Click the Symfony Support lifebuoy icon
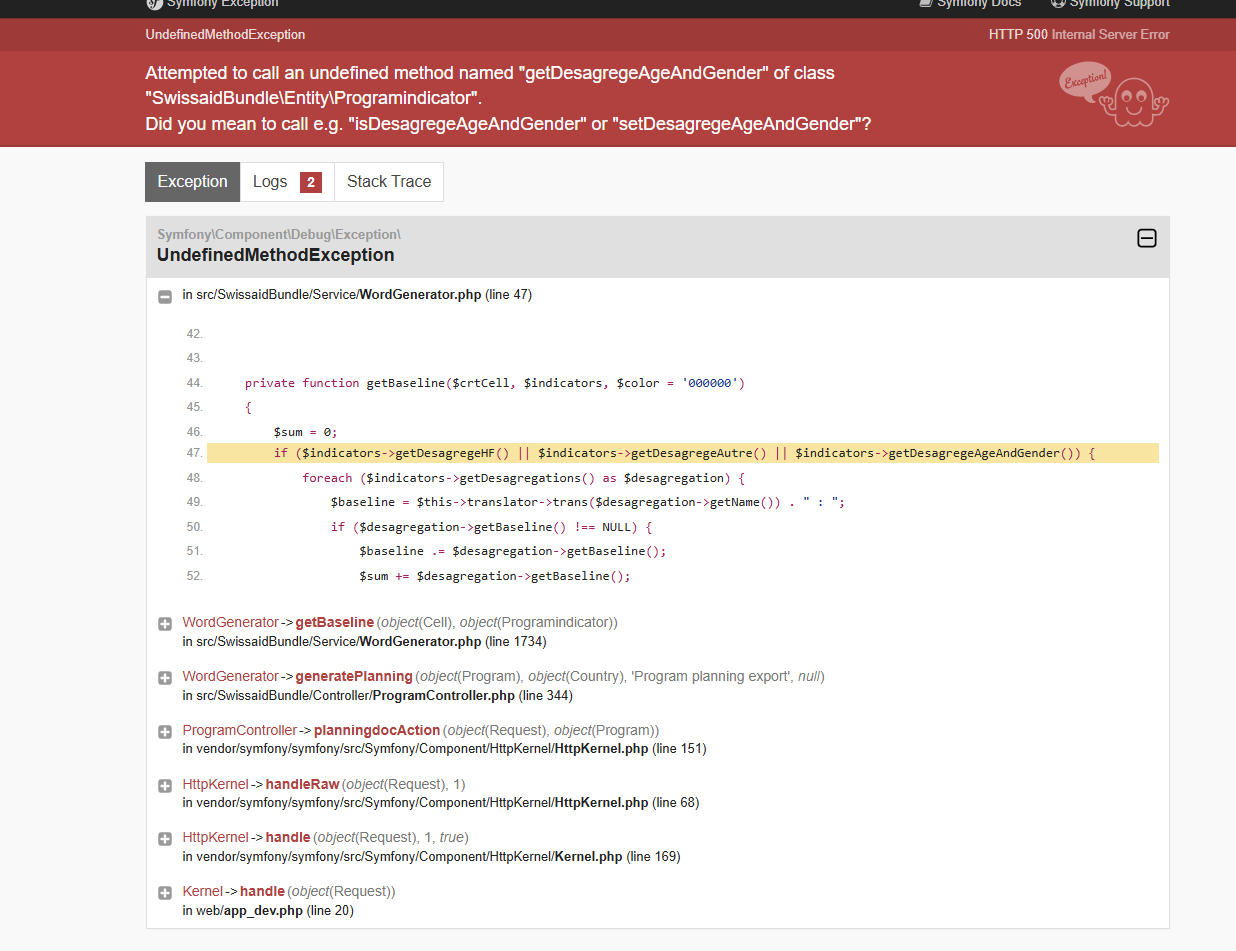Image resolution: width=1236 pixels, height=951 pixels. point(1058,4)
